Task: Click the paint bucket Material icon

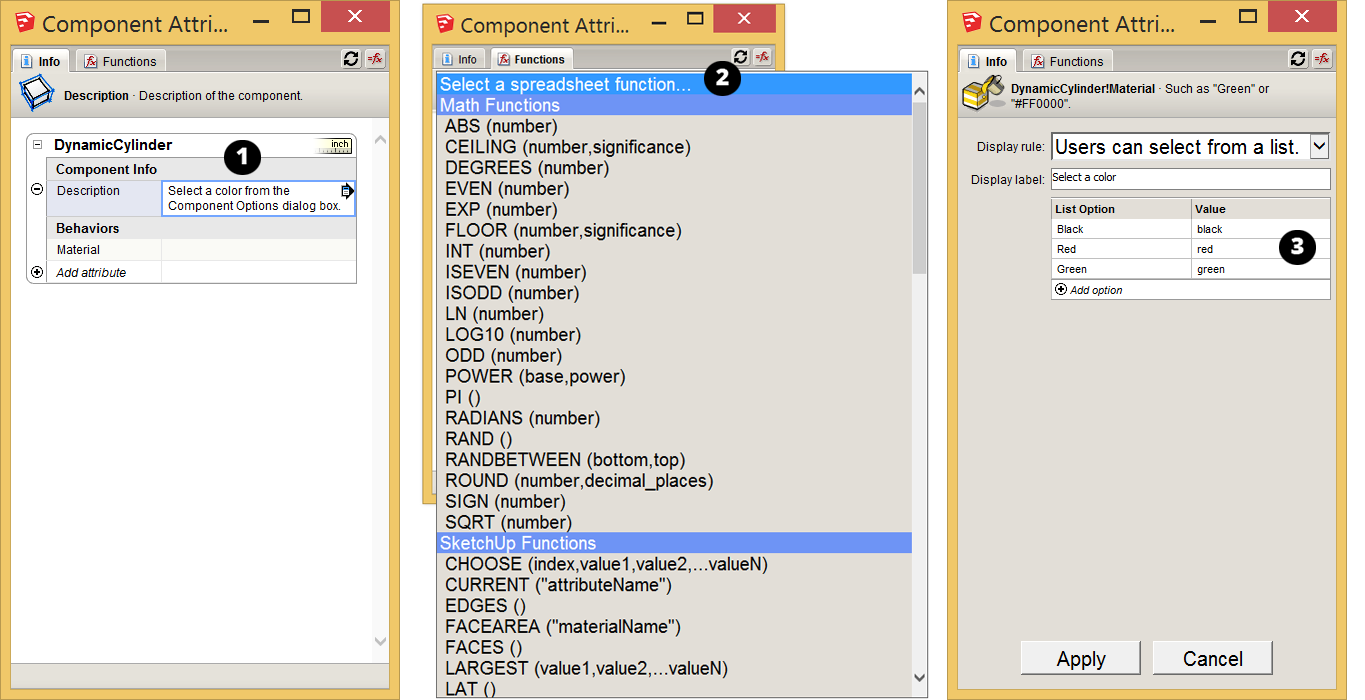Action: point(981,95)
